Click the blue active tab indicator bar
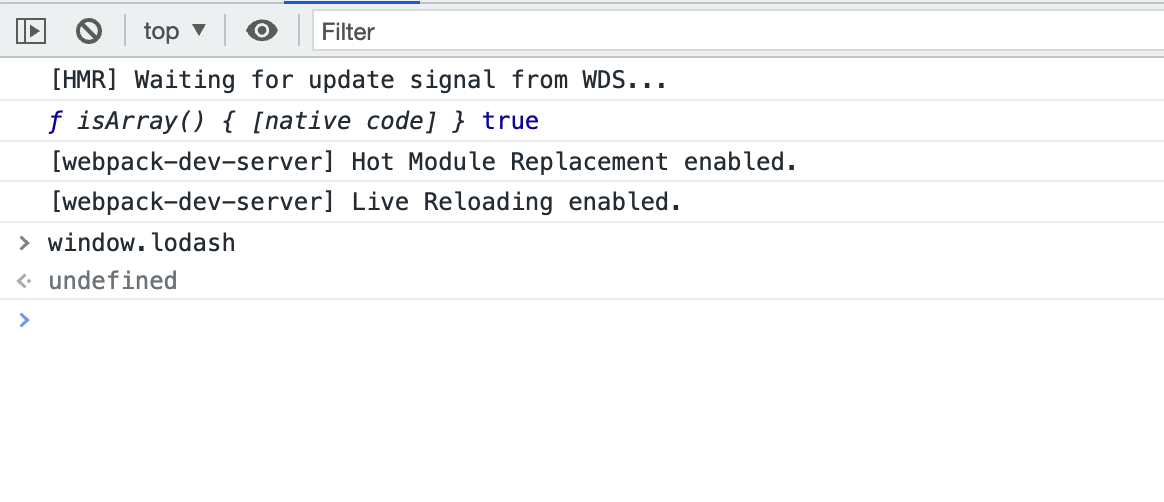 coord(352,2)
